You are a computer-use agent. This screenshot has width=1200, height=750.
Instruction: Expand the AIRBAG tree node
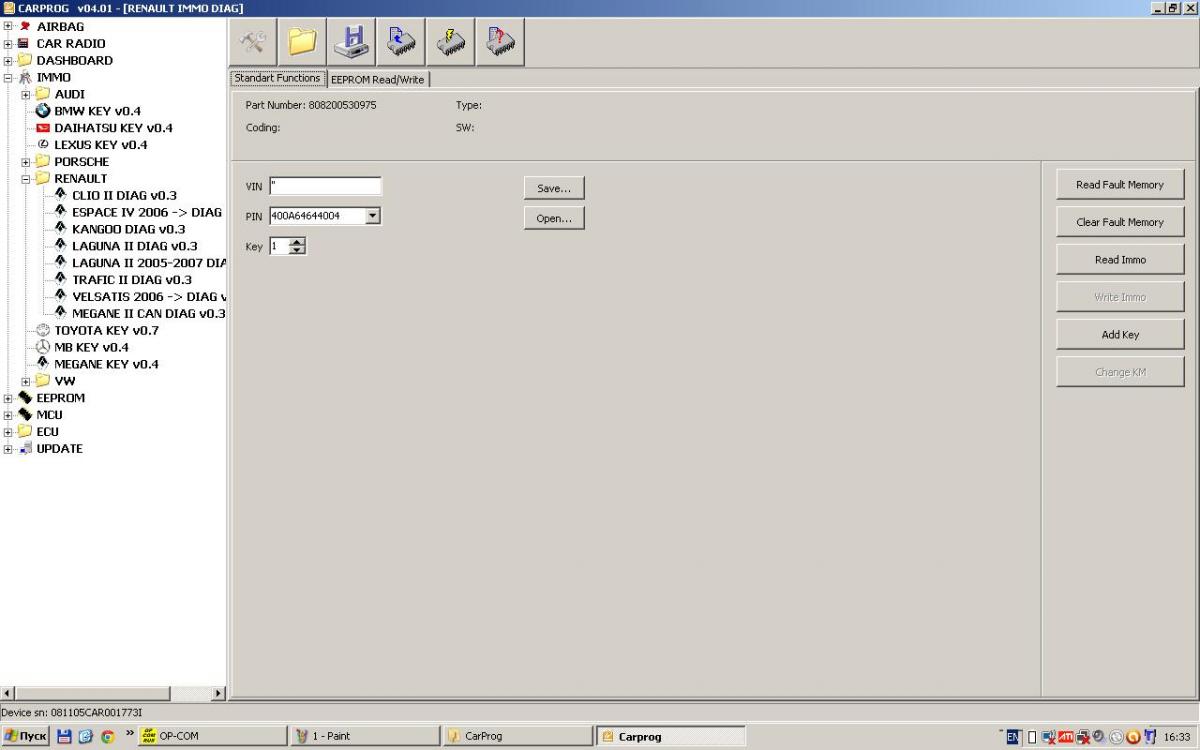click(8, 27)
